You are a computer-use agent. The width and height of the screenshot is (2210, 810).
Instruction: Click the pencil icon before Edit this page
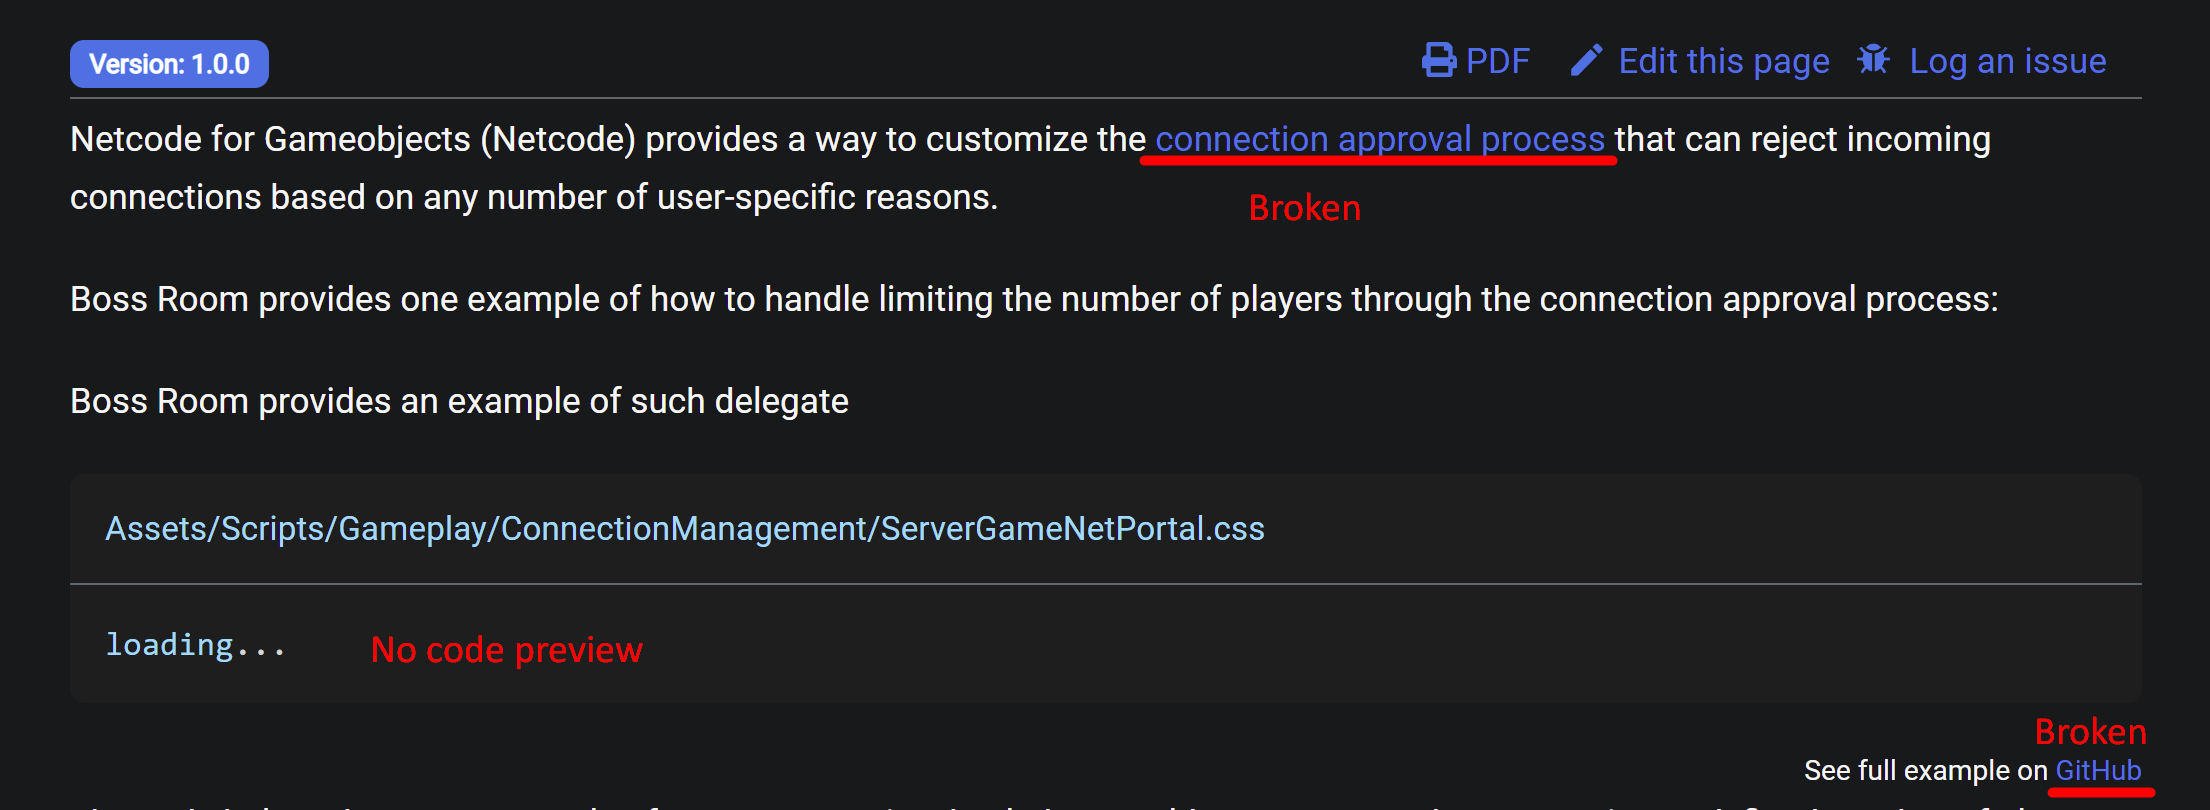coord(1586,60)
